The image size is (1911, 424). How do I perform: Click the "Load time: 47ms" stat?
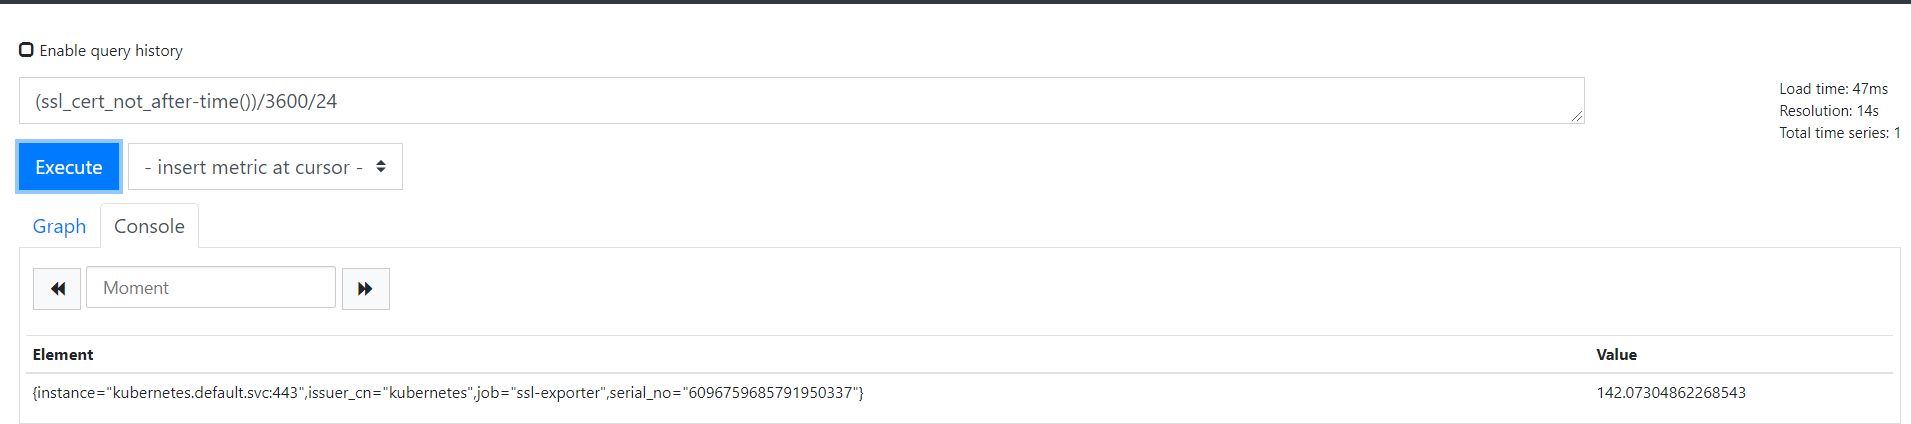[1833, 89]
